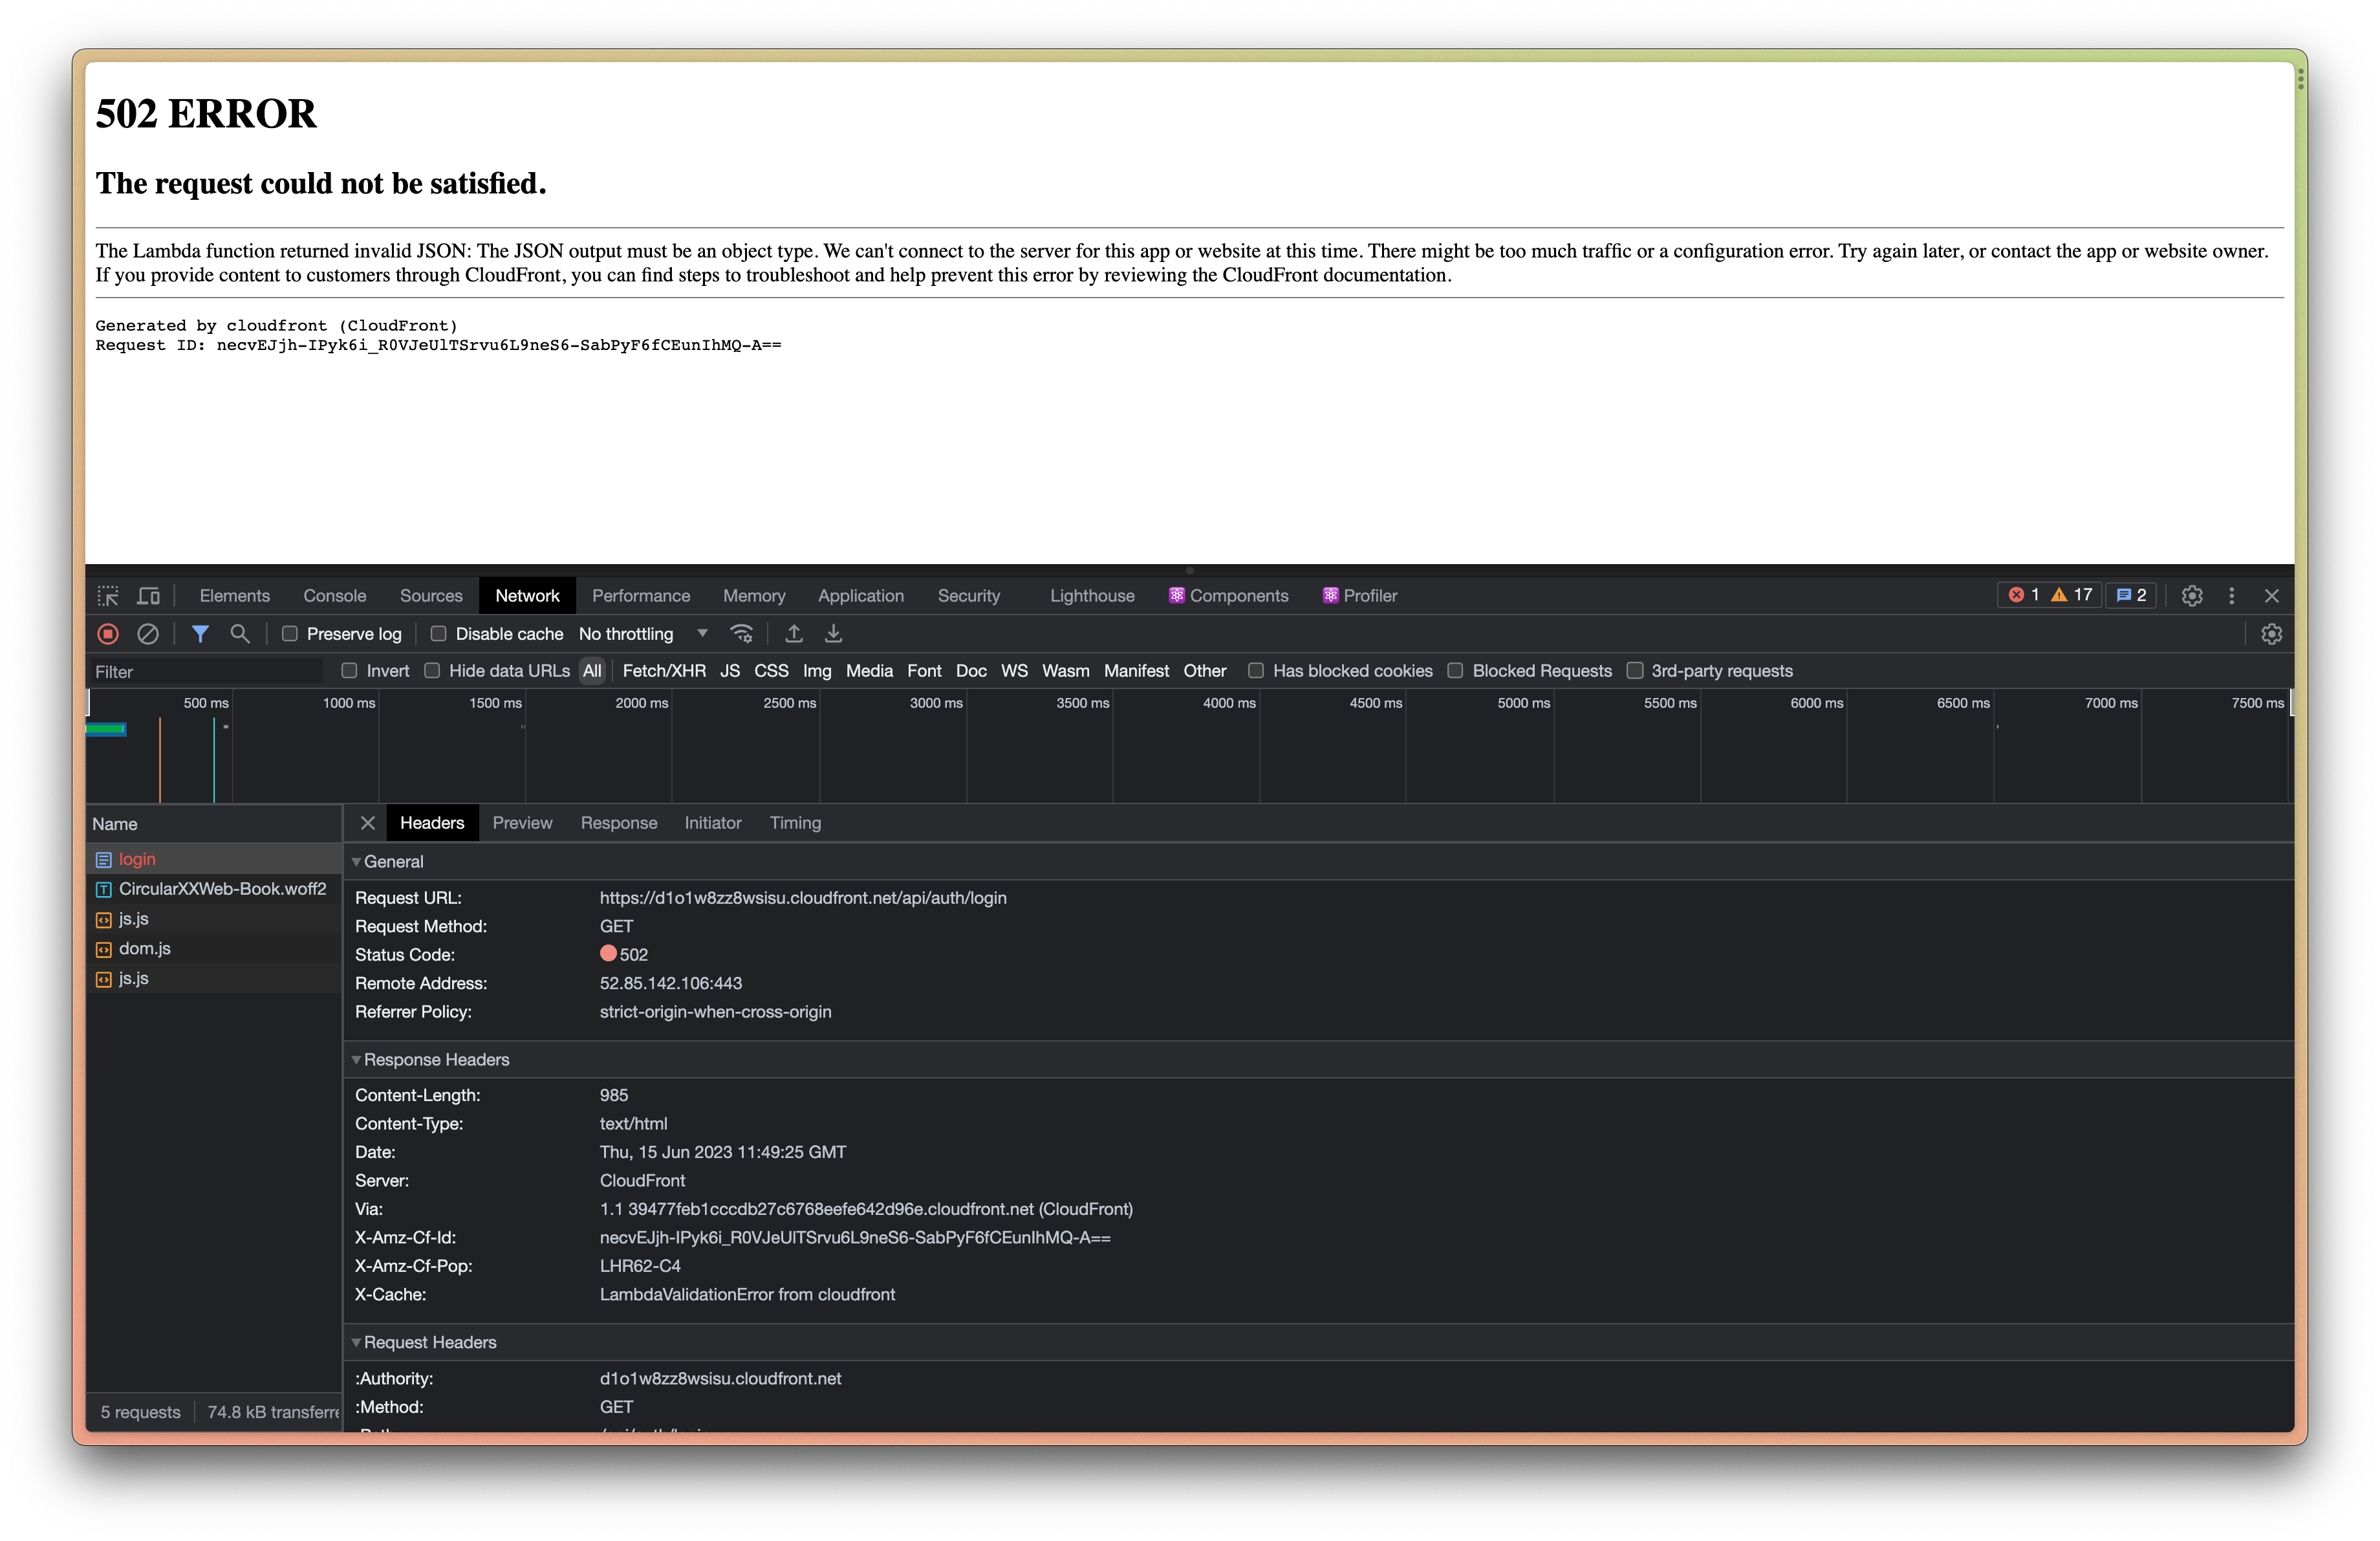Open network conditions wifi icon
The image size is (2380, 1541).
click(x=741, y=634)
